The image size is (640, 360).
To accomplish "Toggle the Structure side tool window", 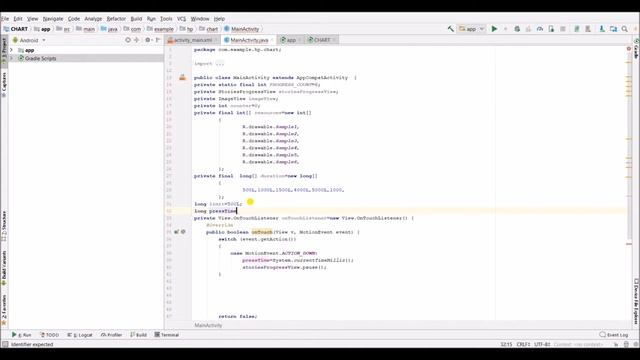I will click(x=4, y=226).
